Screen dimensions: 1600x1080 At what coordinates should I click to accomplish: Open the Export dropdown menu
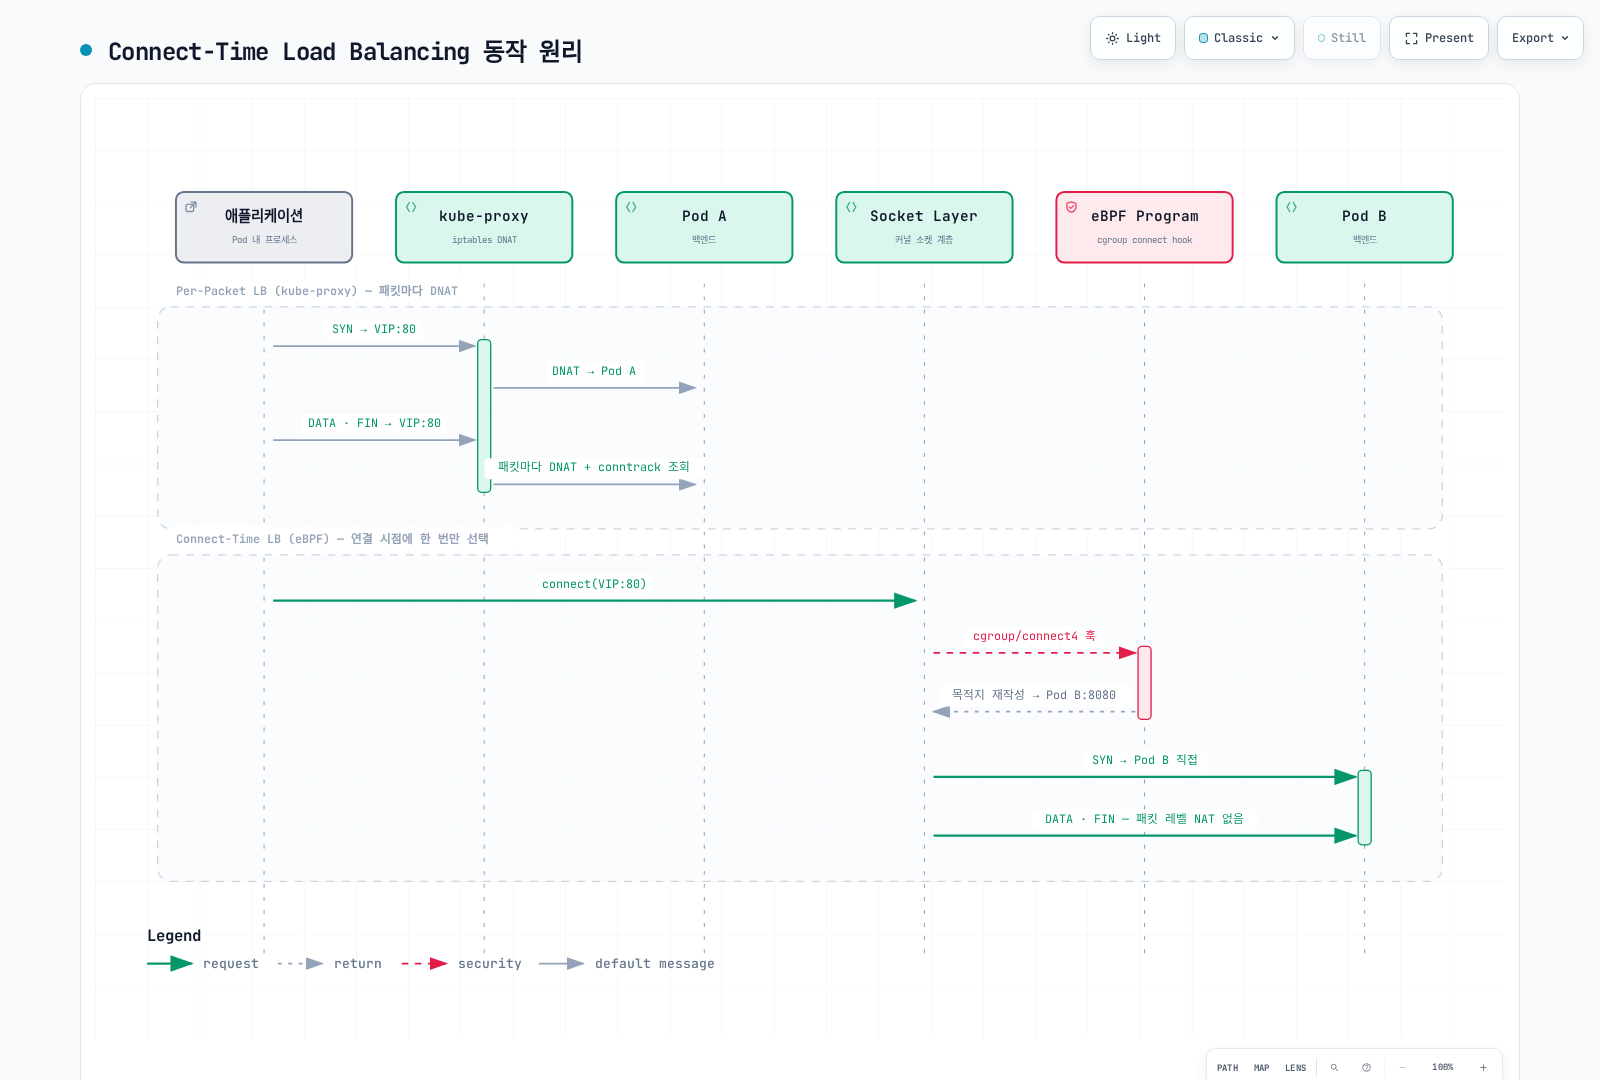click(x=1540, y=38)
